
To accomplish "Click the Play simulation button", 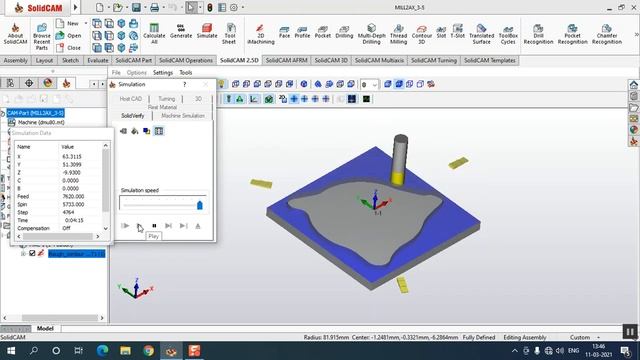I will (x=140, y=226).
